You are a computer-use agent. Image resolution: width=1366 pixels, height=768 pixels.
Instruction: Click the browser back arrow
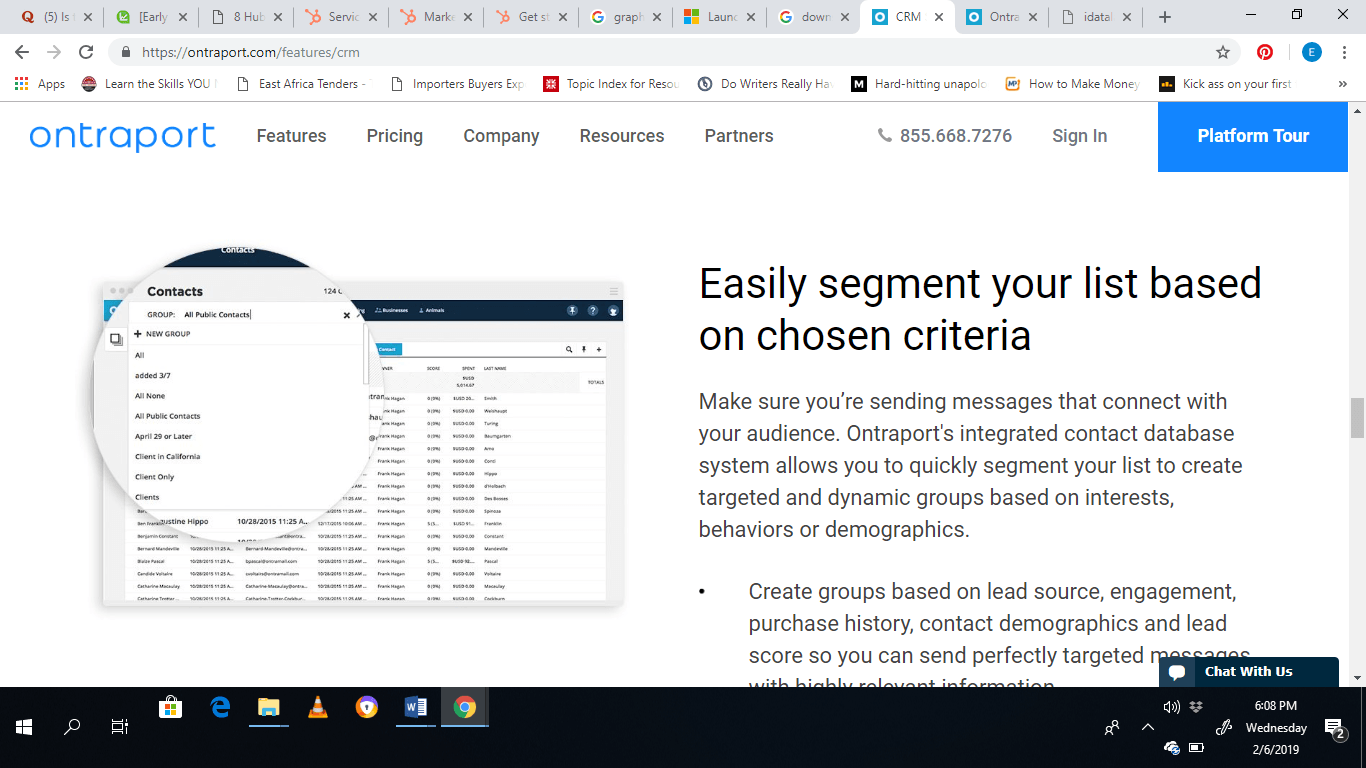pyautogui.click(x=22, y=52)
